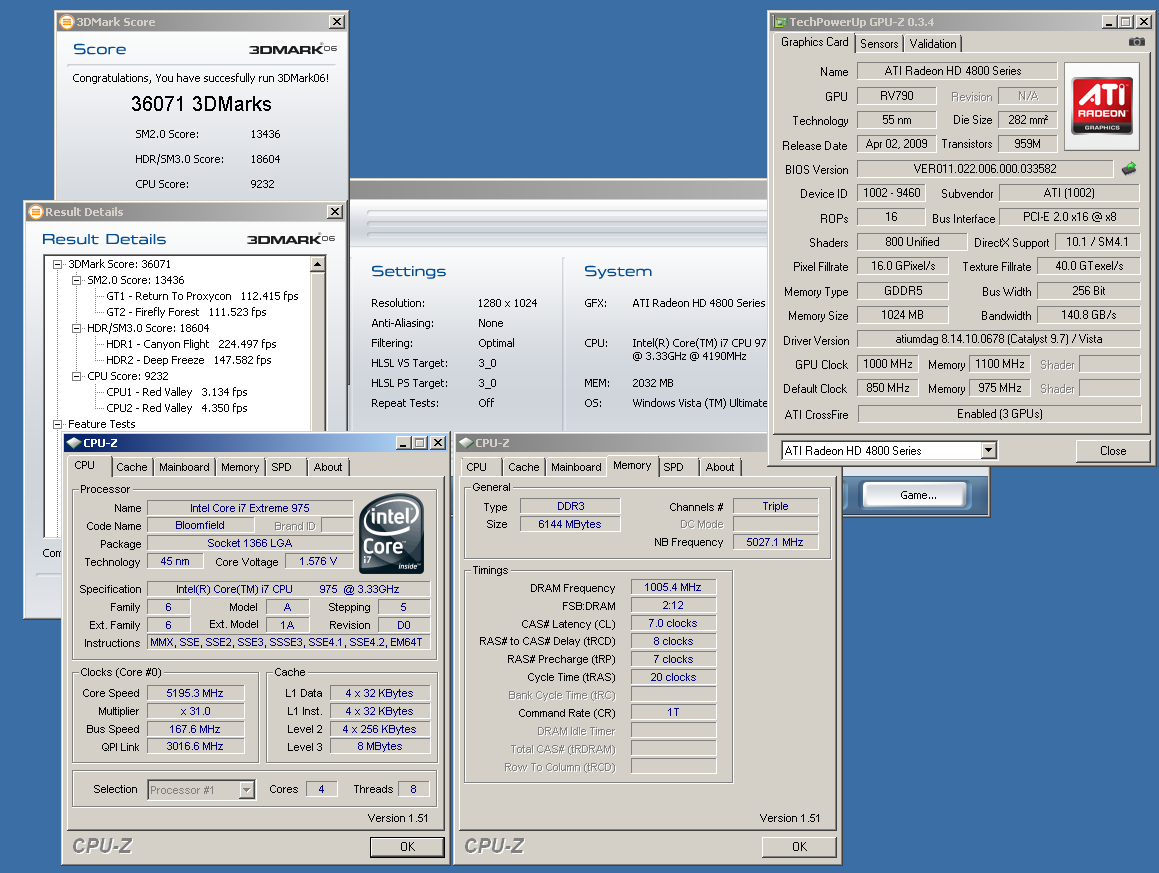This screenshot has width=1159, height=873.
Task: Click the GPU Clock 1000 MHz field
Action: point(888,364)
